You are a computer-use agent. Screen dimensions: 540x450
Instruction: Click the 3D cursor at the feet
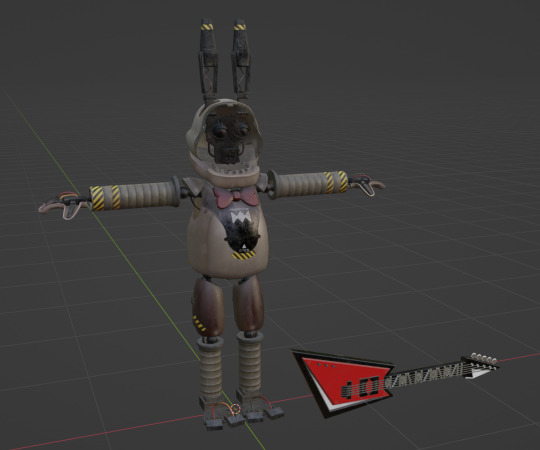coord(236,409)
